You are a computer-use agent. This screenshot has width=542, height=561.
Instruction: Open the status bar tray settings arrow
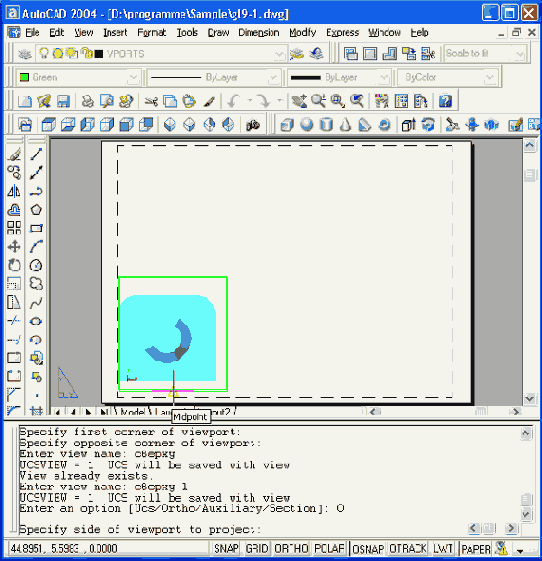click(x=521, y=551)
